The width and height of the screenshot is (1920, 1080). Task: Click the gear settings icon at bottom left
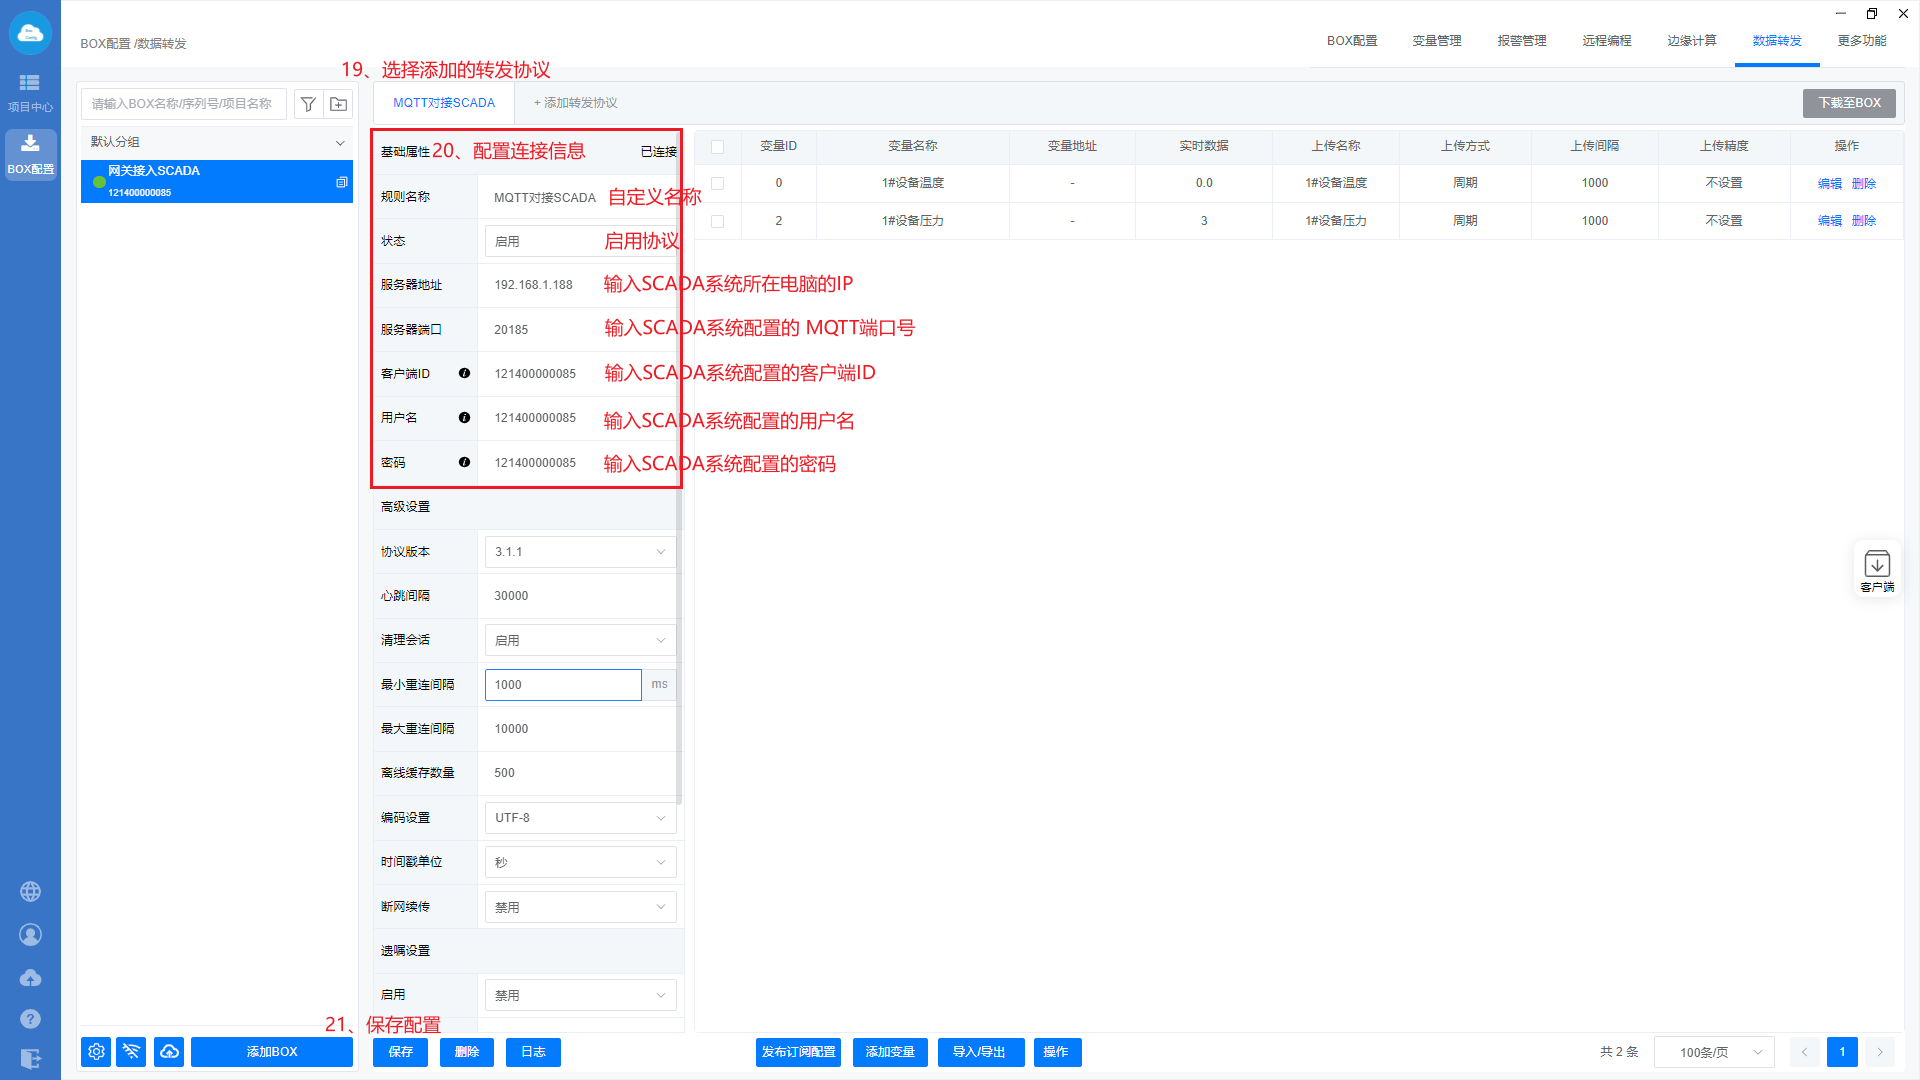[96, 1052]
